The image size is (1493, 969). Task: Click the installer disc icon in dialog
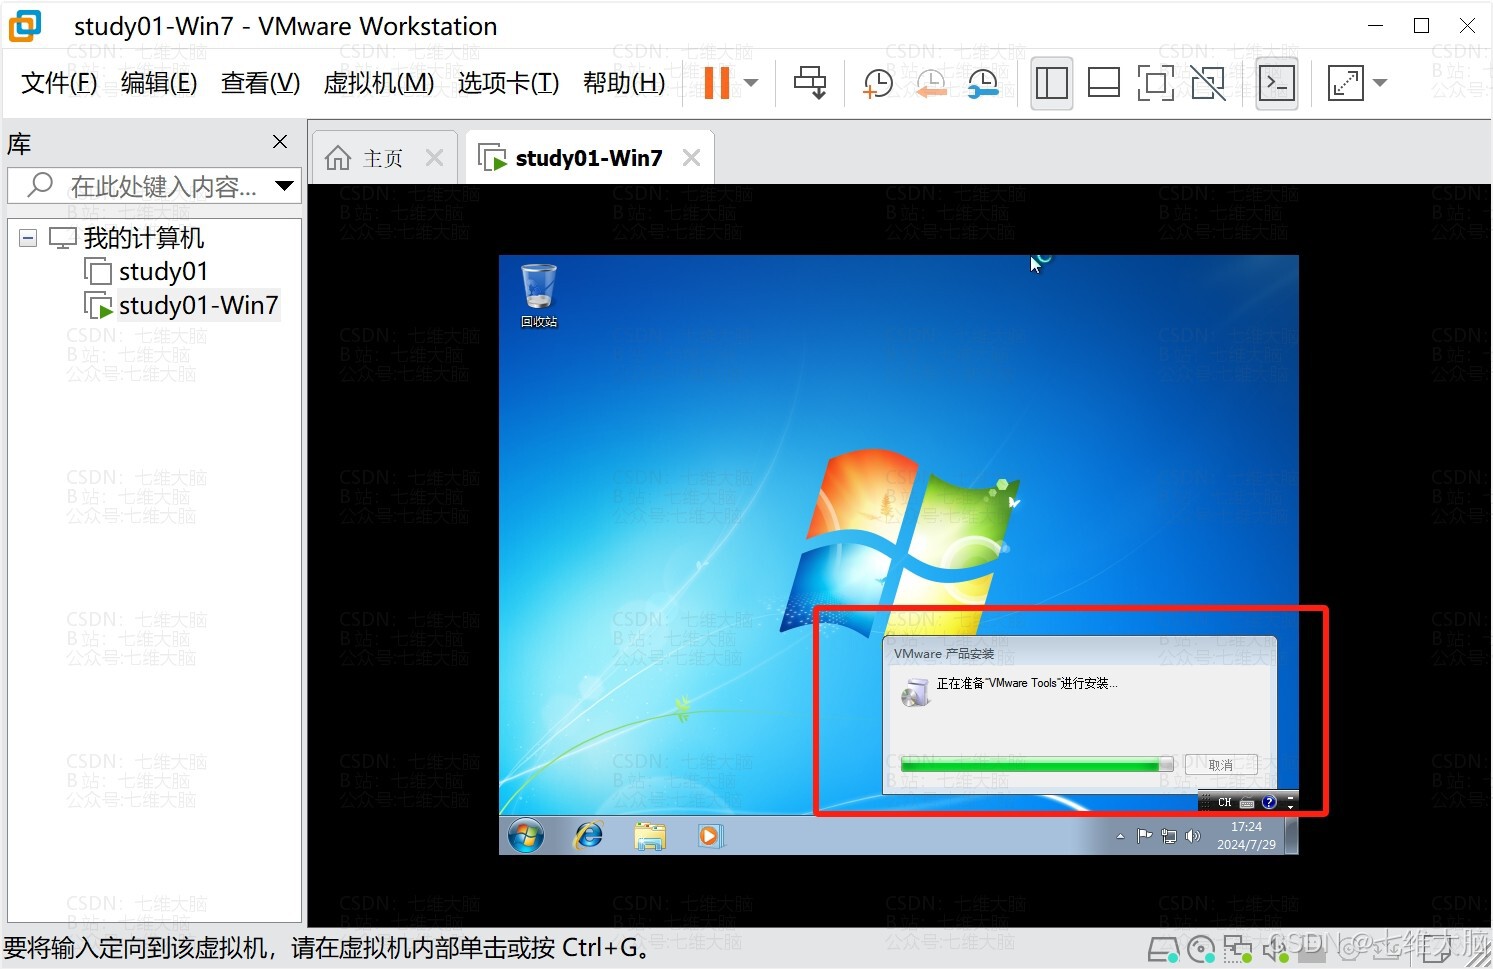[915, 691]
